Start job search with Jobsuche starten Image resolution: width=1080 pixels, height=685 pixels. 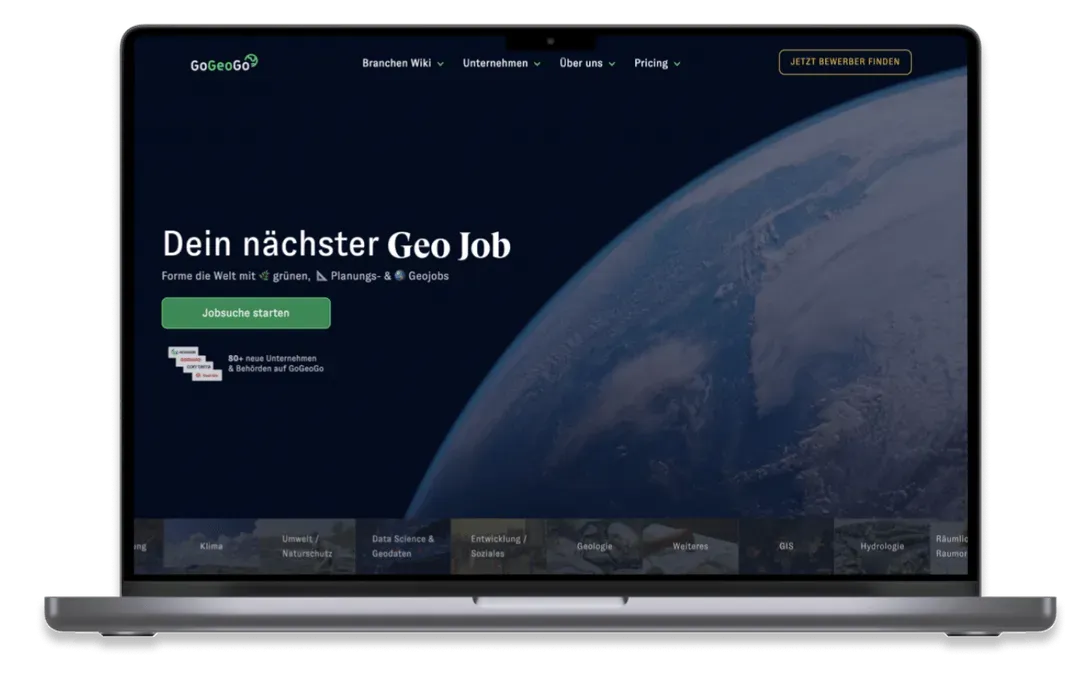point(246,313)
